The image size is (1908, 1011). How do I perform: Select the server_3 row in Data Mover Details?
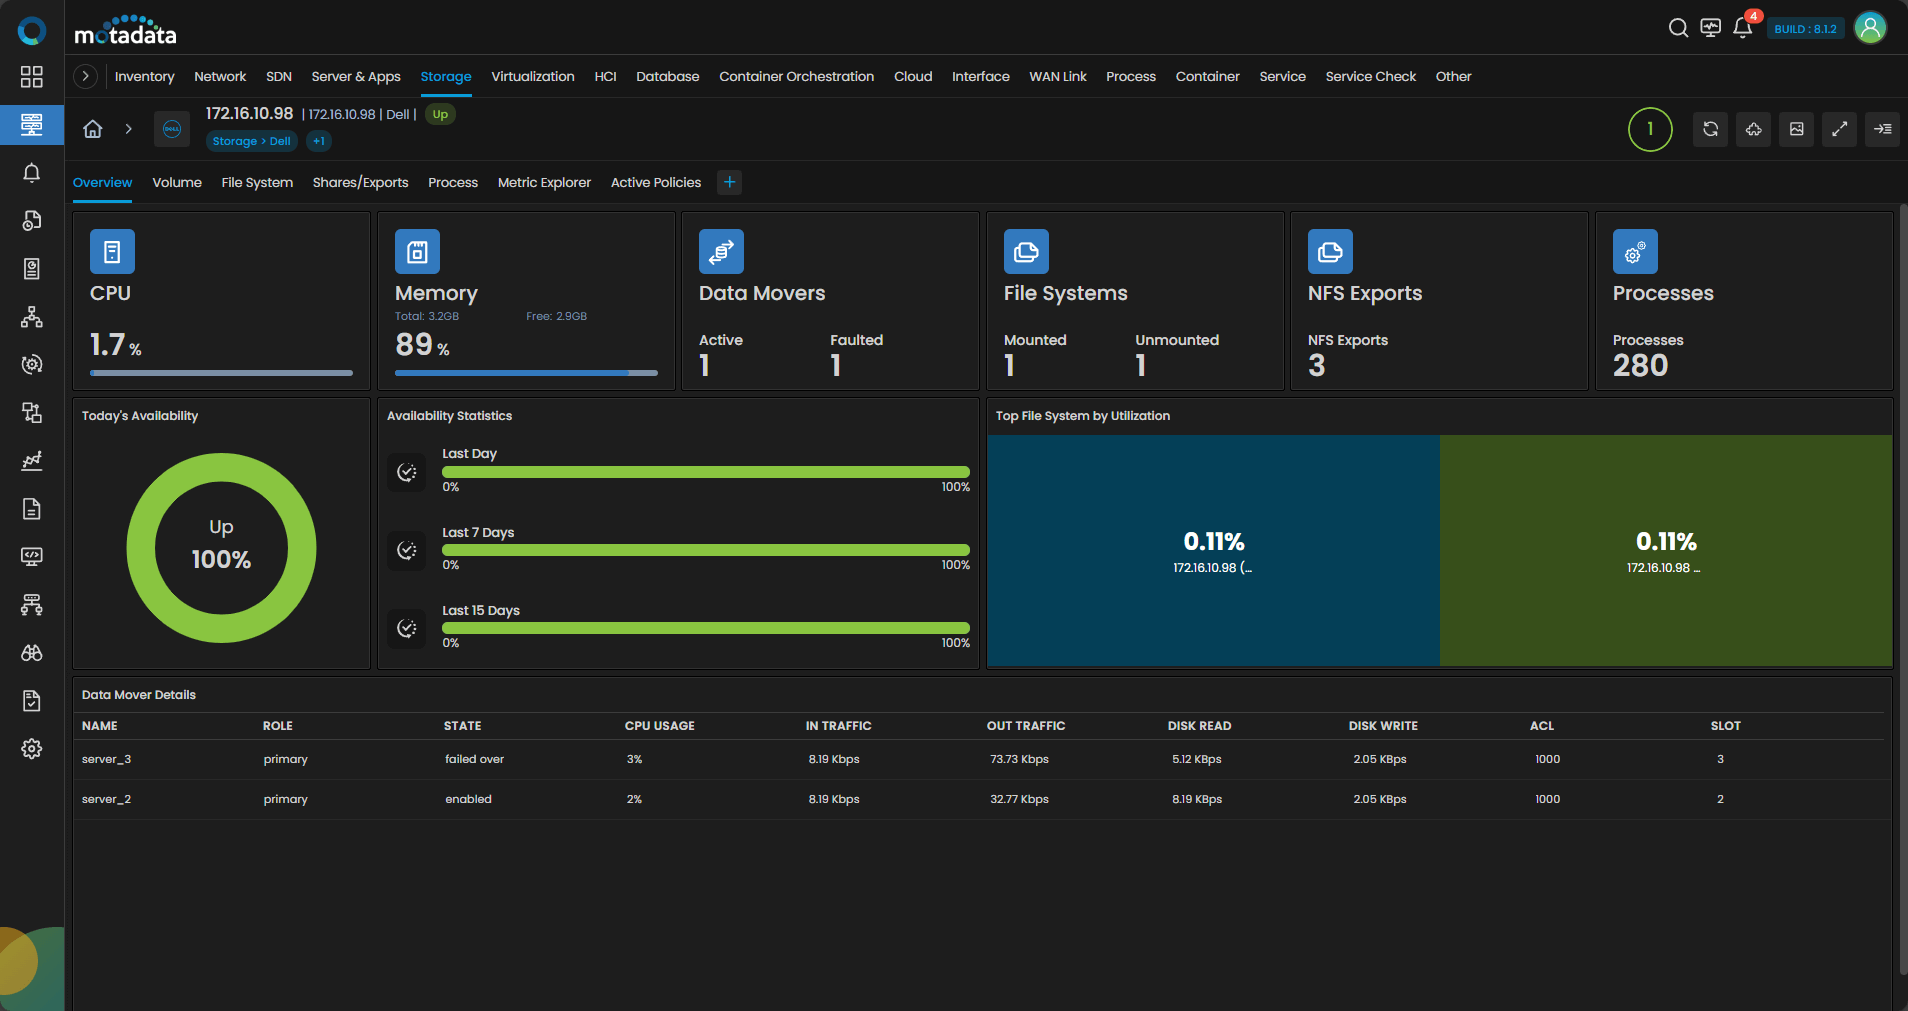click(107, 759)
